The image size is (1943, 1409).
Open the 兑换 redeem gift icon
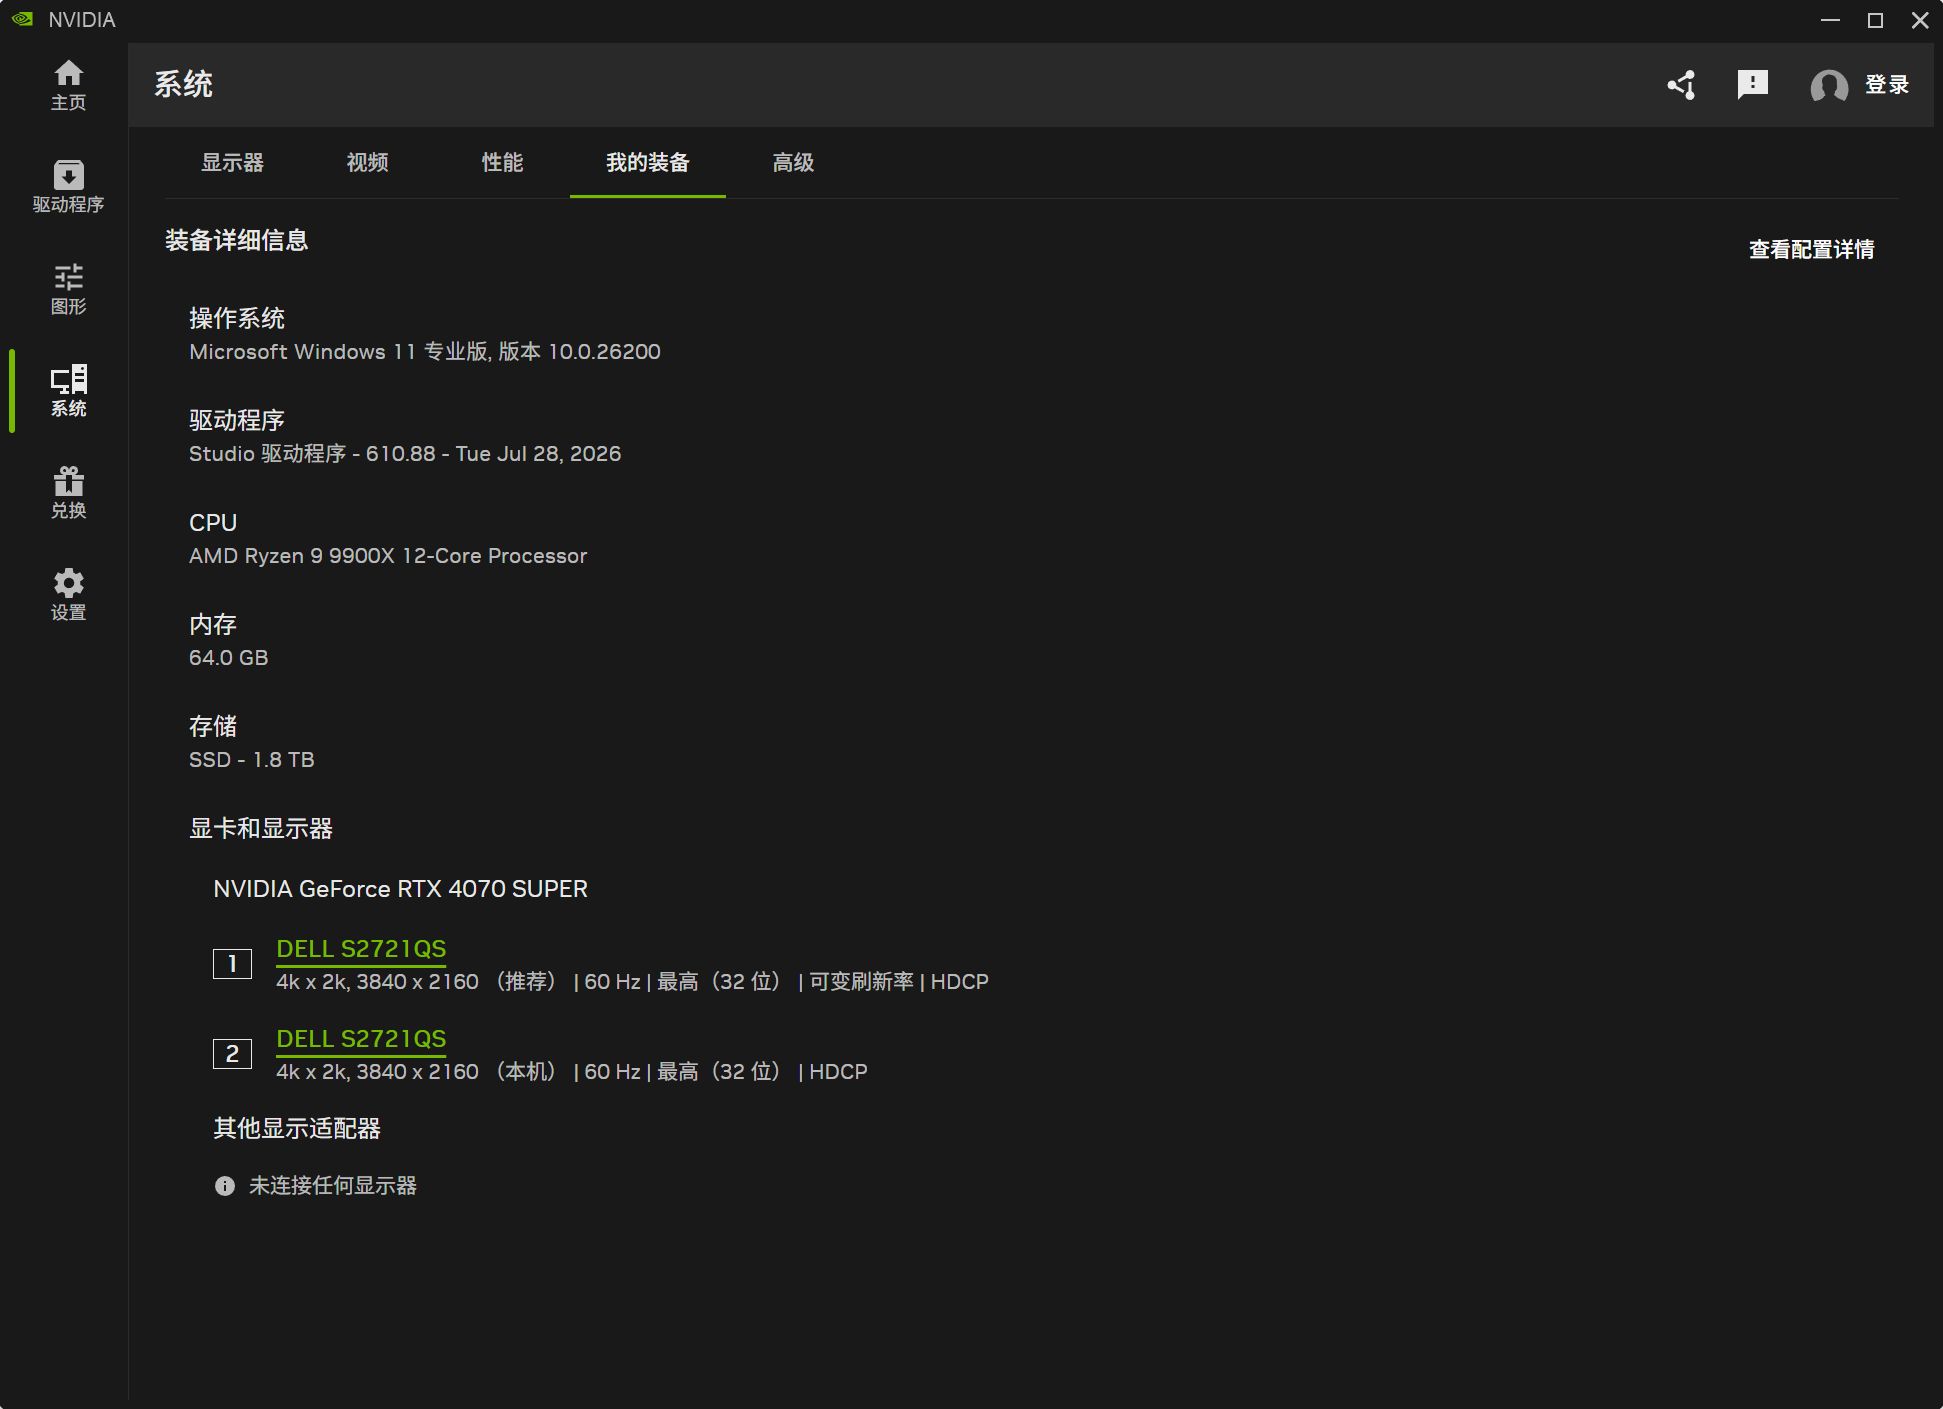68,493
